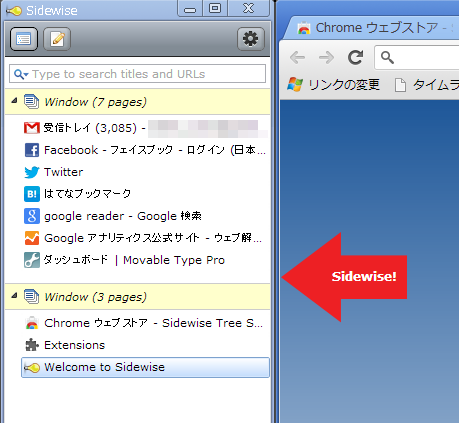Click the Twitter bird icon
The height and width of the screenshot is (423, 459).
[32, 172]
